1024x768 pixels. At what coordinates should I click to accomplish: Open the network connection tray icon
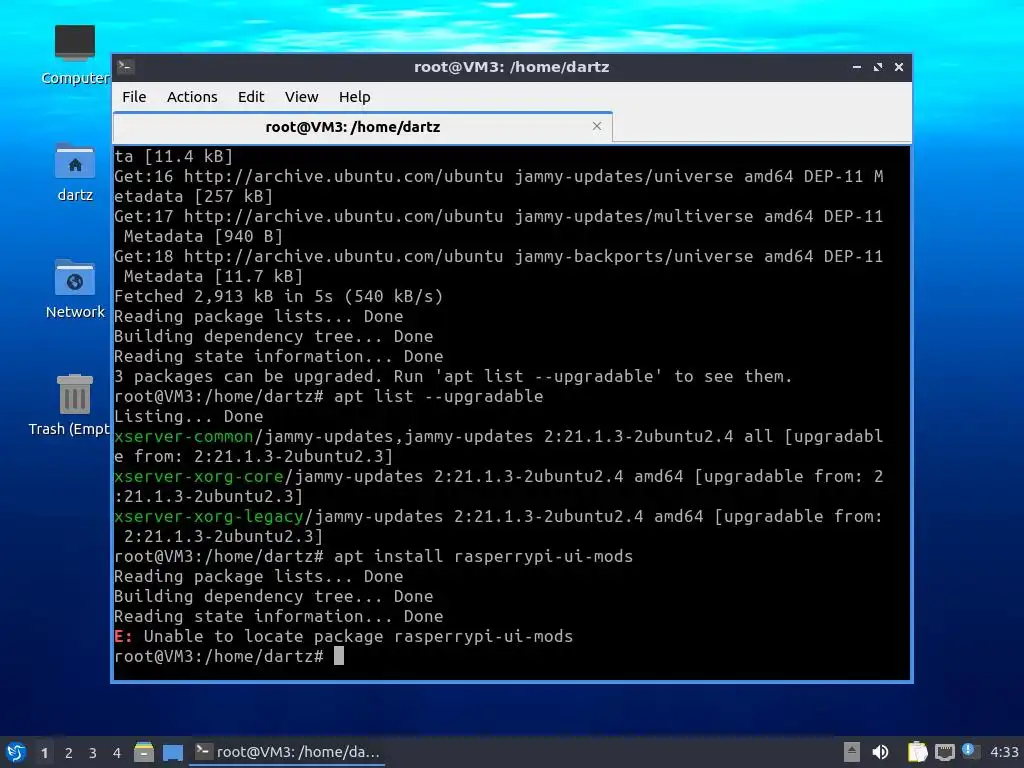pyautogui.click(x=944, y=752)
